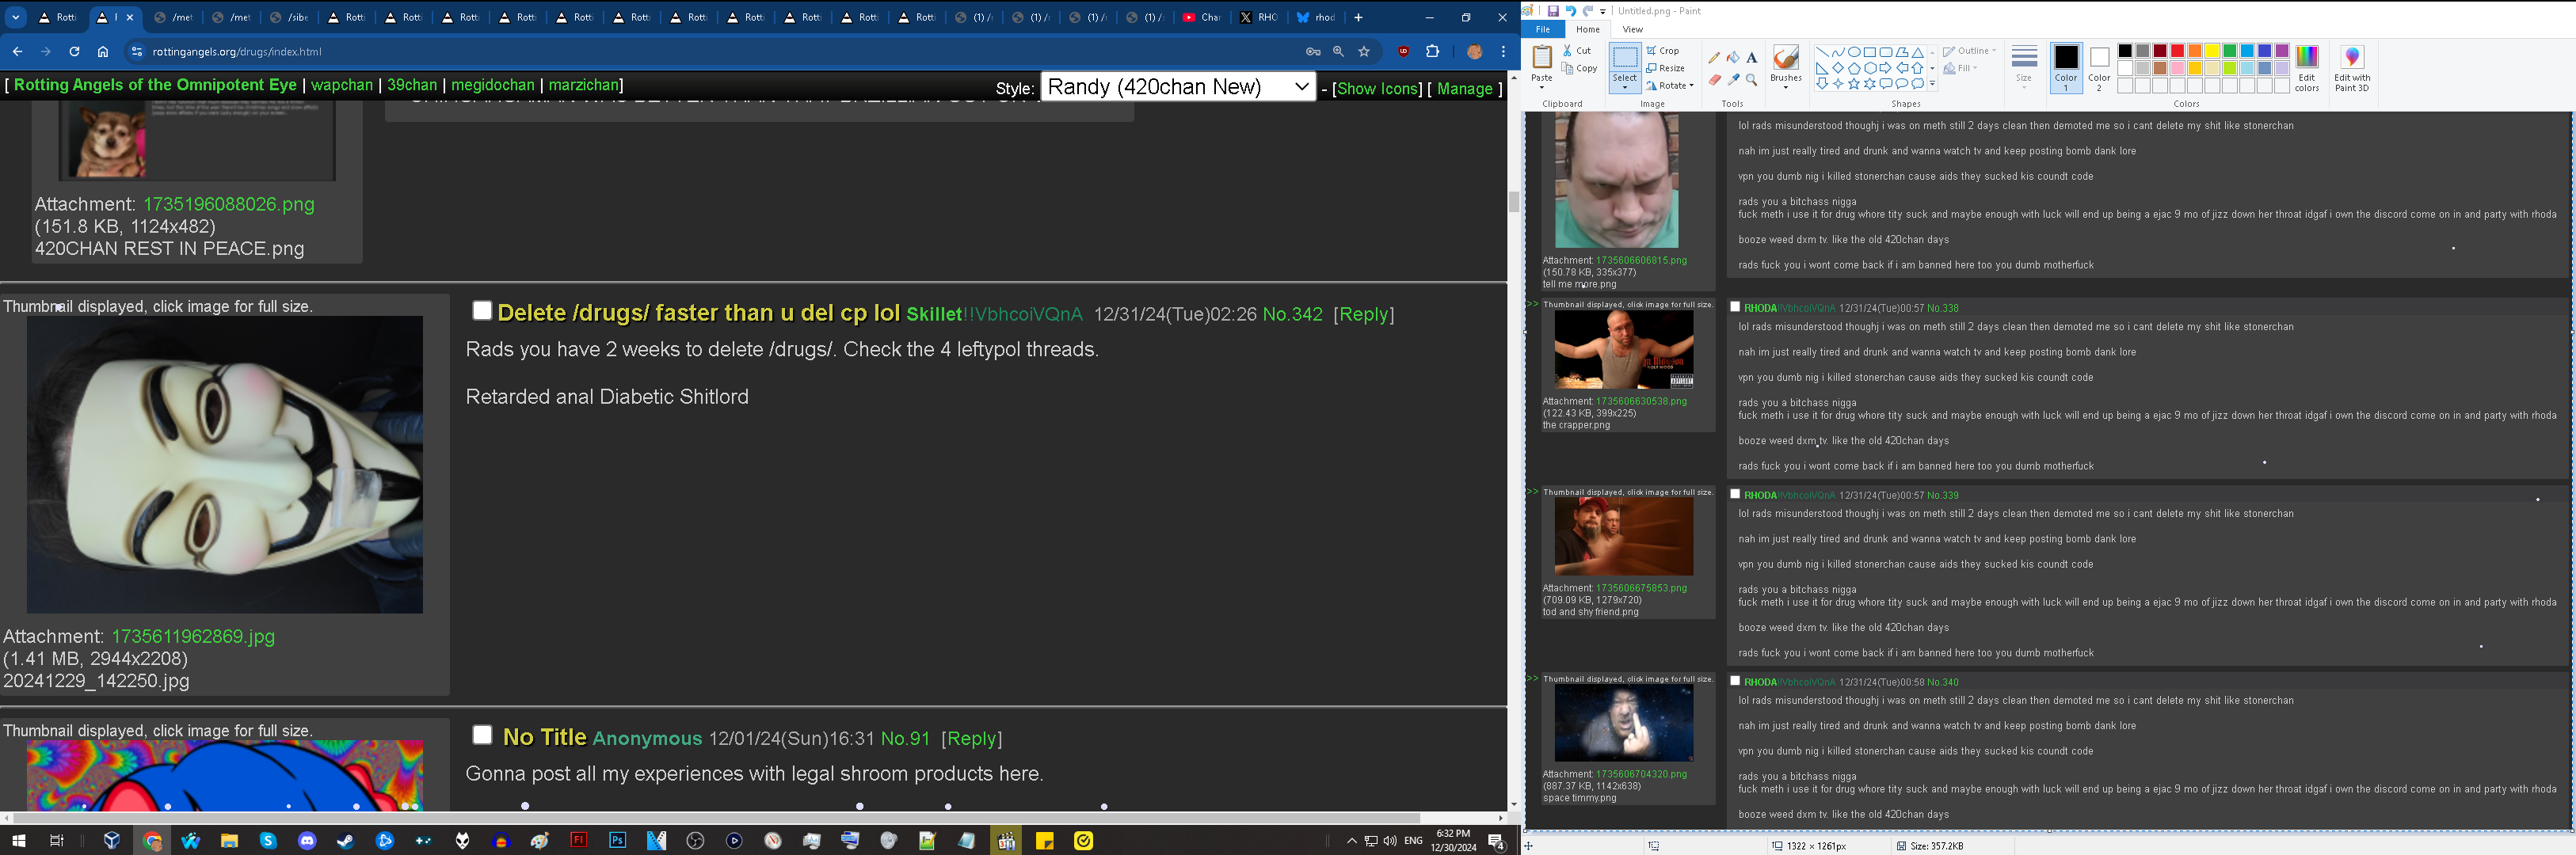Select the Color picker eyedropper tool
2576x855 pixels.
point(1733,79)
